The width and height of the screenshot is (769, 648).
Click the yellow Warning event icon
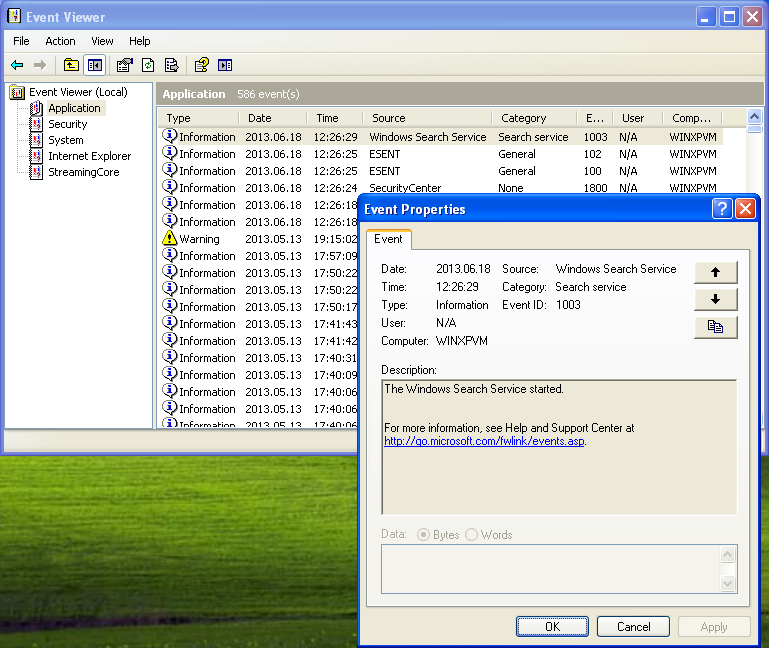point(169,238)
